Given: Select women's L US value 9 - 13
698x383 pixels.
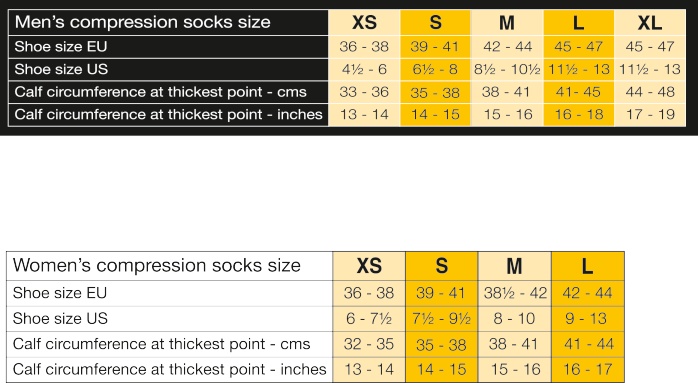Looking at the screenshot, I should pyautogui.click(x=586, y=318).
